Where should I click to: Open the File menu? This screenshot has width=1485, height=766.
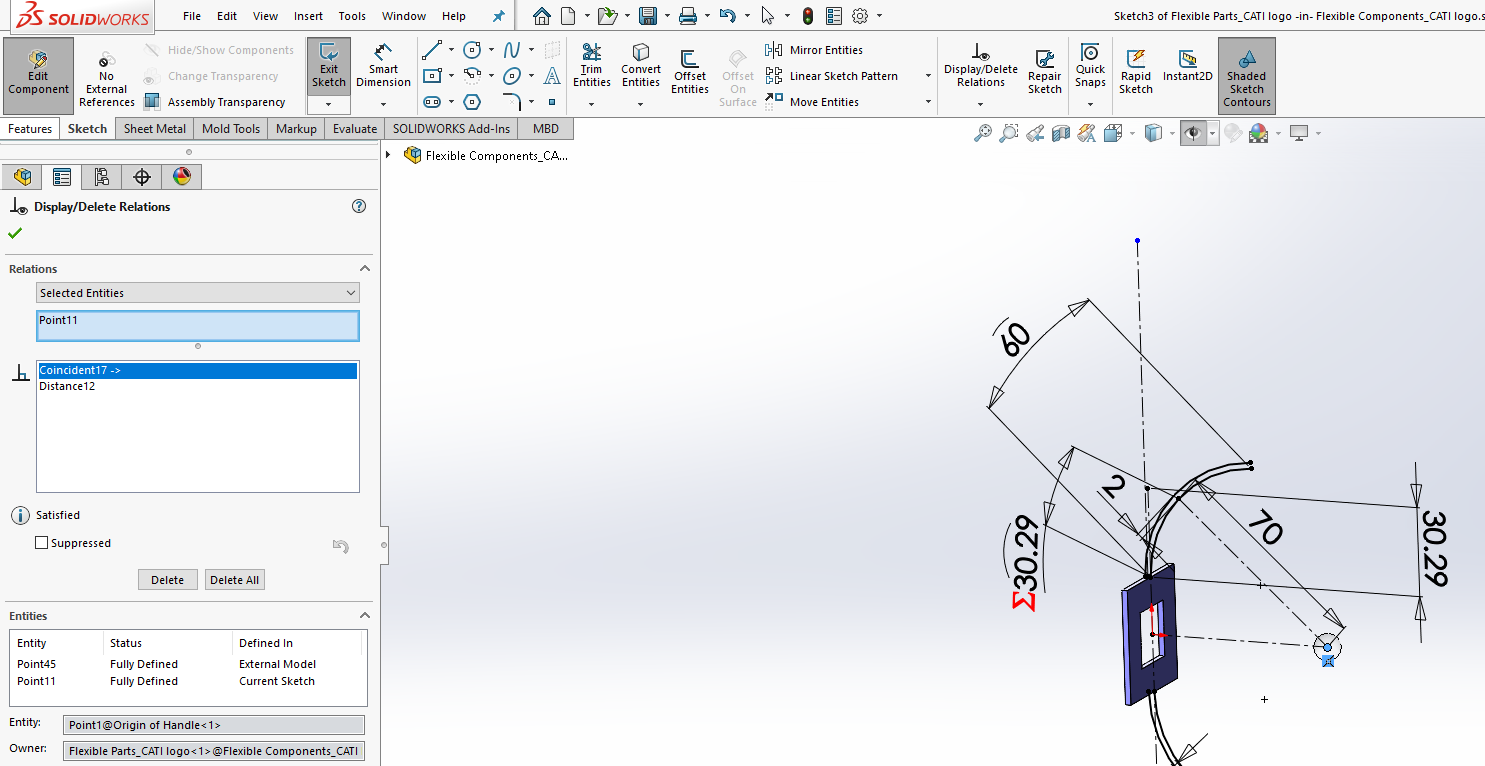click(x=192, y=16)
